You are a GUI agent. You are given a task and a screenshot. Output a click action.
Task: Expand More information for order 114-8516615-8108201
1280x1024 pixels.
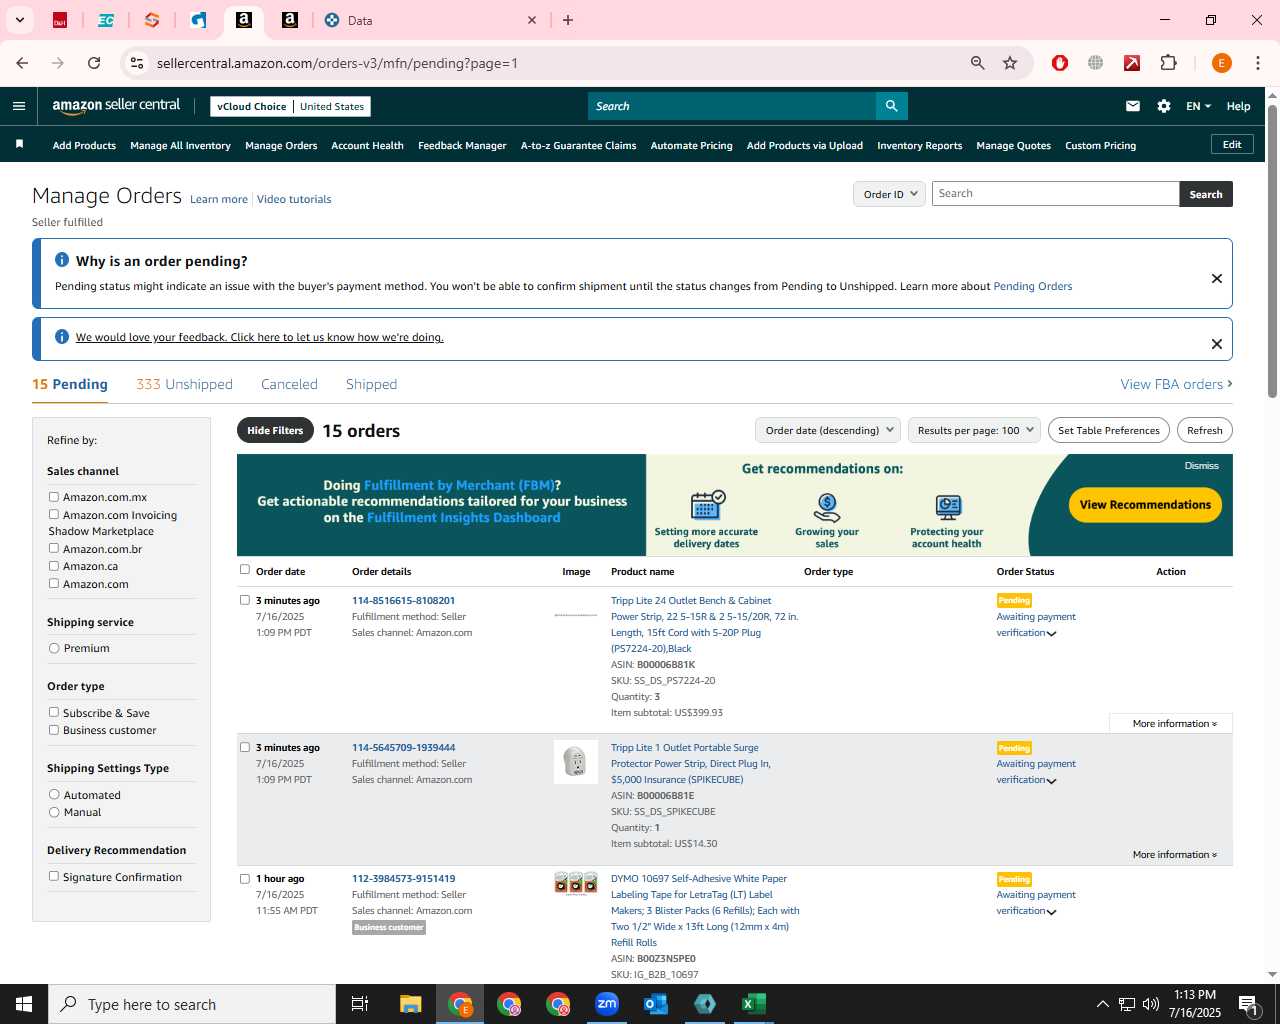1174,724
